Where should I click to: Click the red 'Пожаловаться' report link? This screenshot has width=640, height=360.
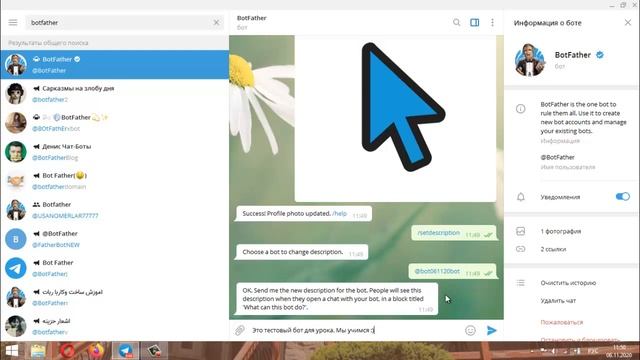pos(562,322)
